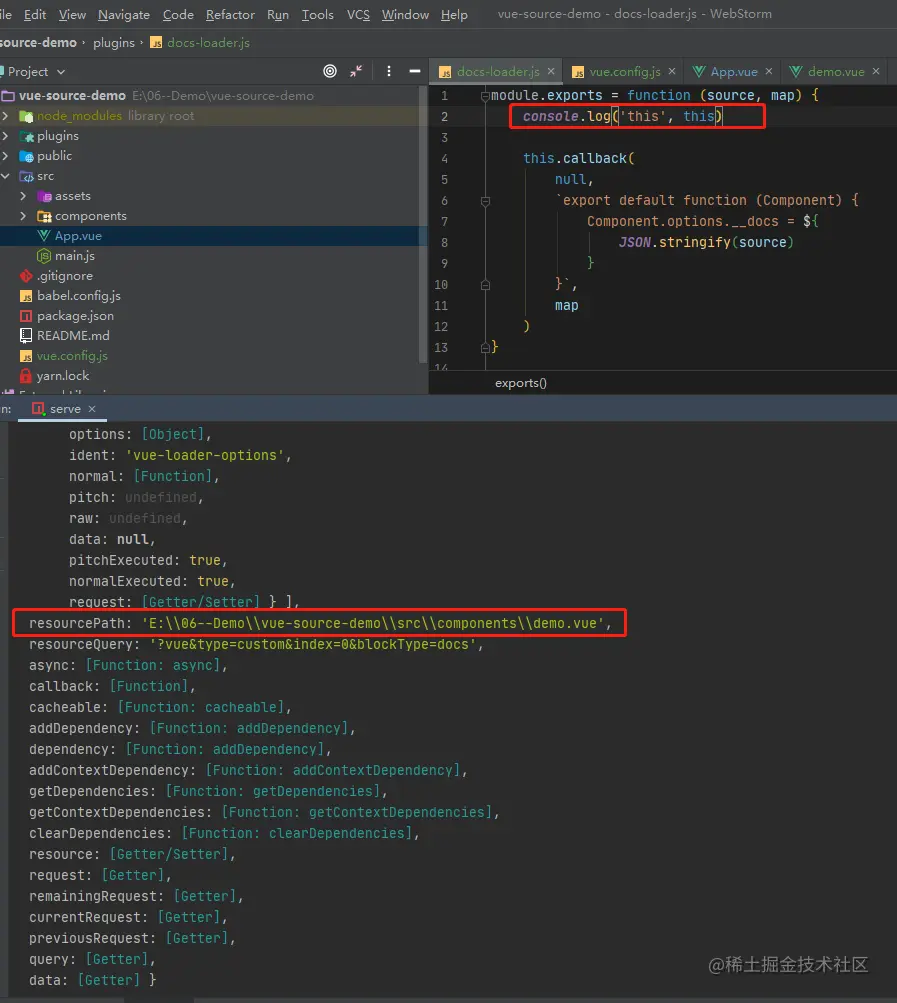Select the serve run tab
Image resolution: width=897 pixels, height=1003 pixels.
(x=65, y=409)
